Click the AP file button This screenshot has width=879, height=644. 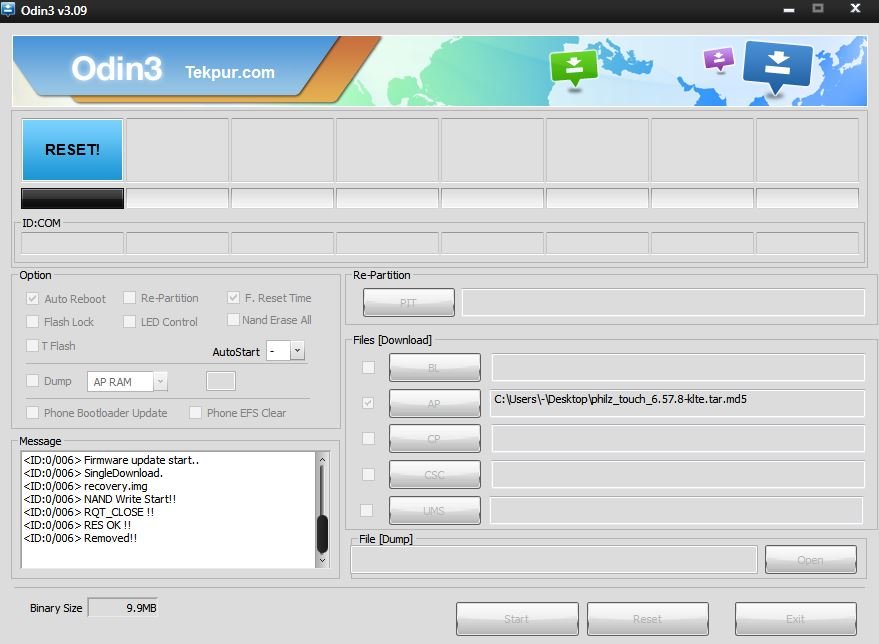(x=434, y=403)
